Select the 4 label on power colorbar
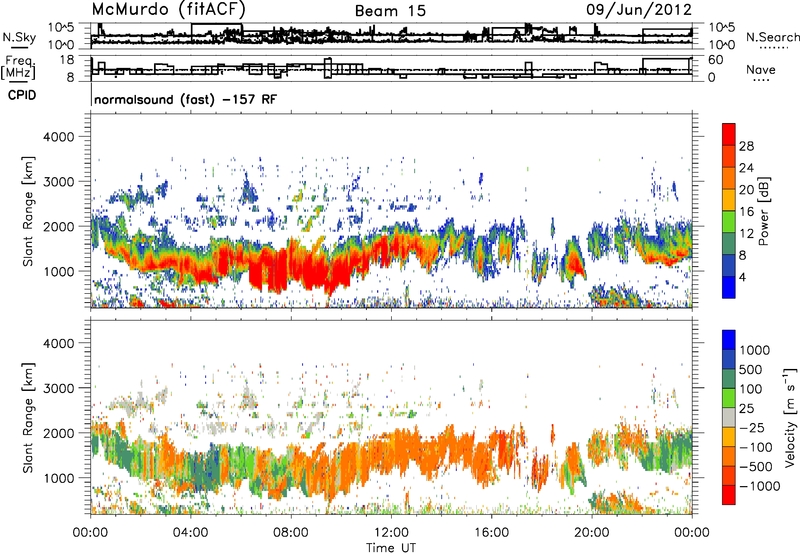Image resolution: width=800 pixels, height=554 pixels. tap(742, 278)
